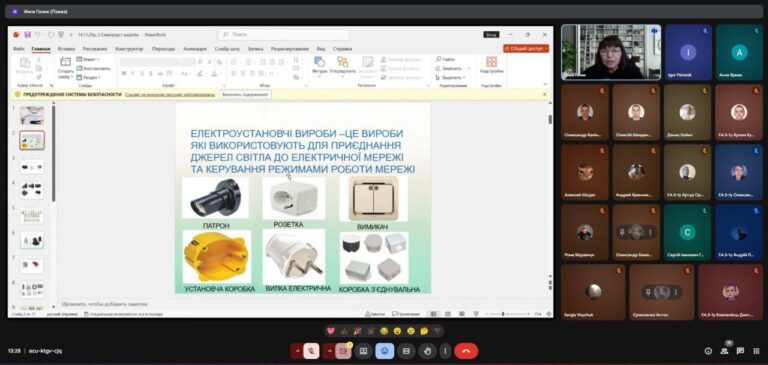Open Примечания comments in status bar
Image resolution: width=768 pixels, height=365 pixels.
[x=406, y=314]
